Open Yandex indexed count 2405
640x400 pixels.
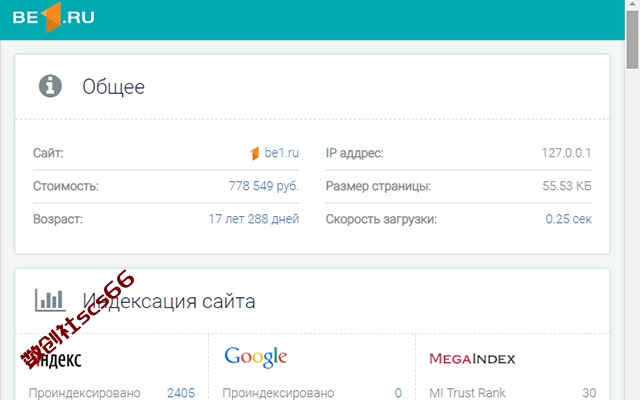pyautogui.click(x=181, y=393)
